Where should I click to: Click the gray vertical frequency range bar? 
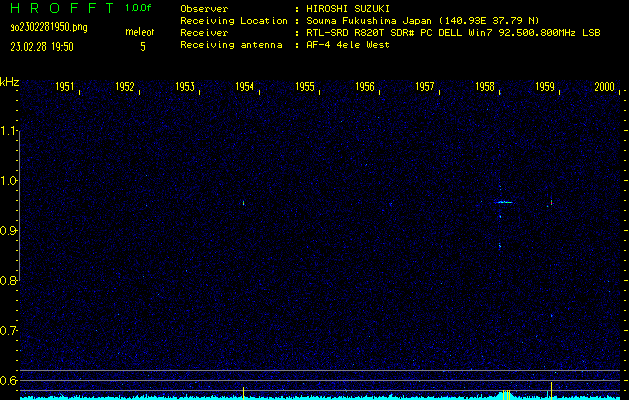point(20,201)
